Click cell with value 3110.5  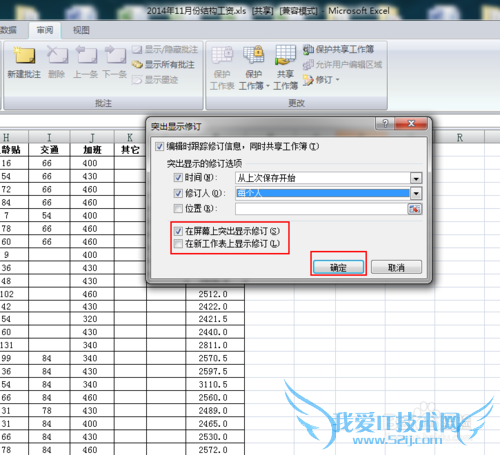(215, 384)
